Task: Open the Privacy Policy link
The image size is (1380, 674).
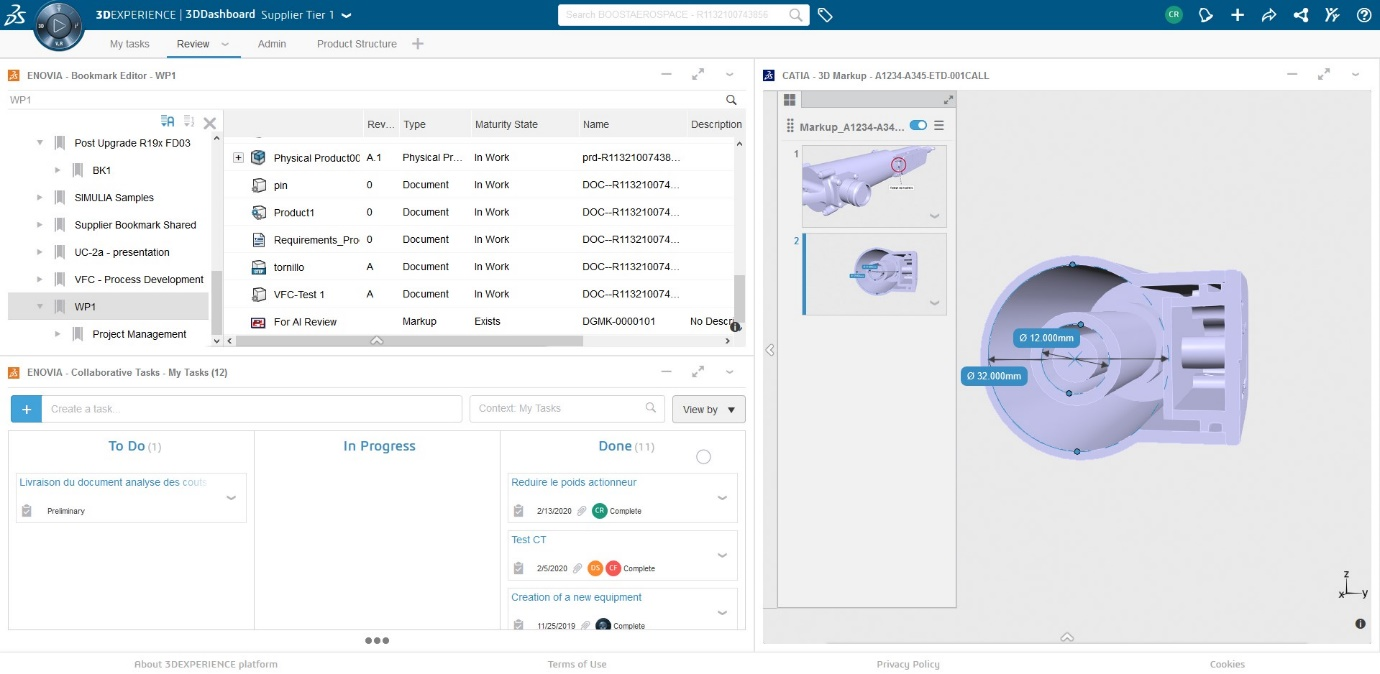Action: (x=908, y=664)
